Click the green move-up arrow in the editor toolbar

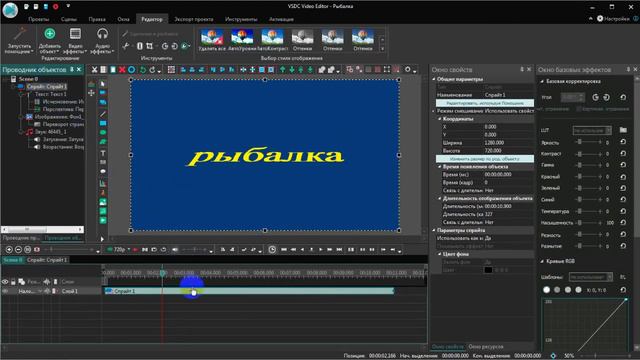tap(282, 70)
